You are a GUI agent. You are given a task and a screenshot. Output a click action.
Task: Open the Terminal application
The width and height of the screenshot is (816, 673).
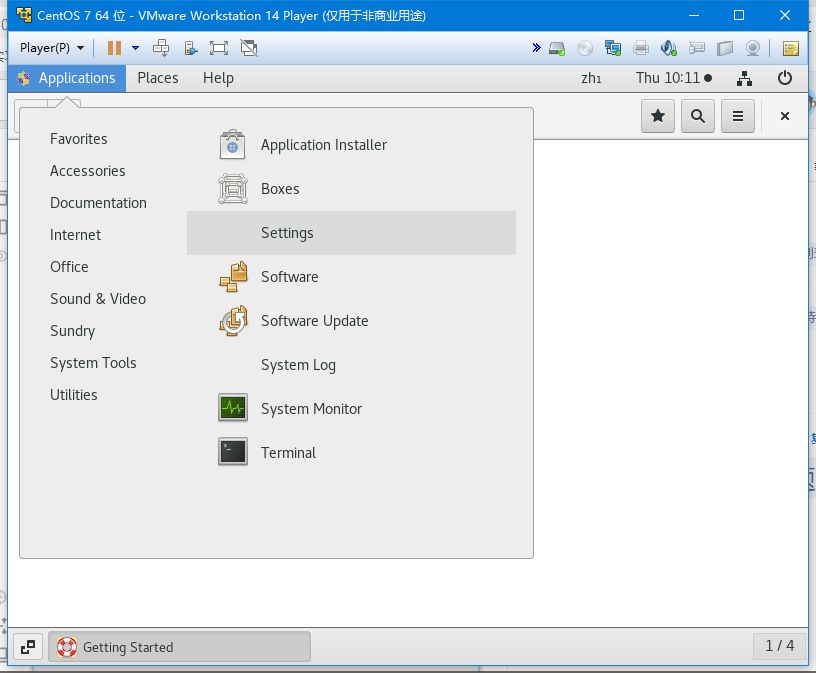288,452
